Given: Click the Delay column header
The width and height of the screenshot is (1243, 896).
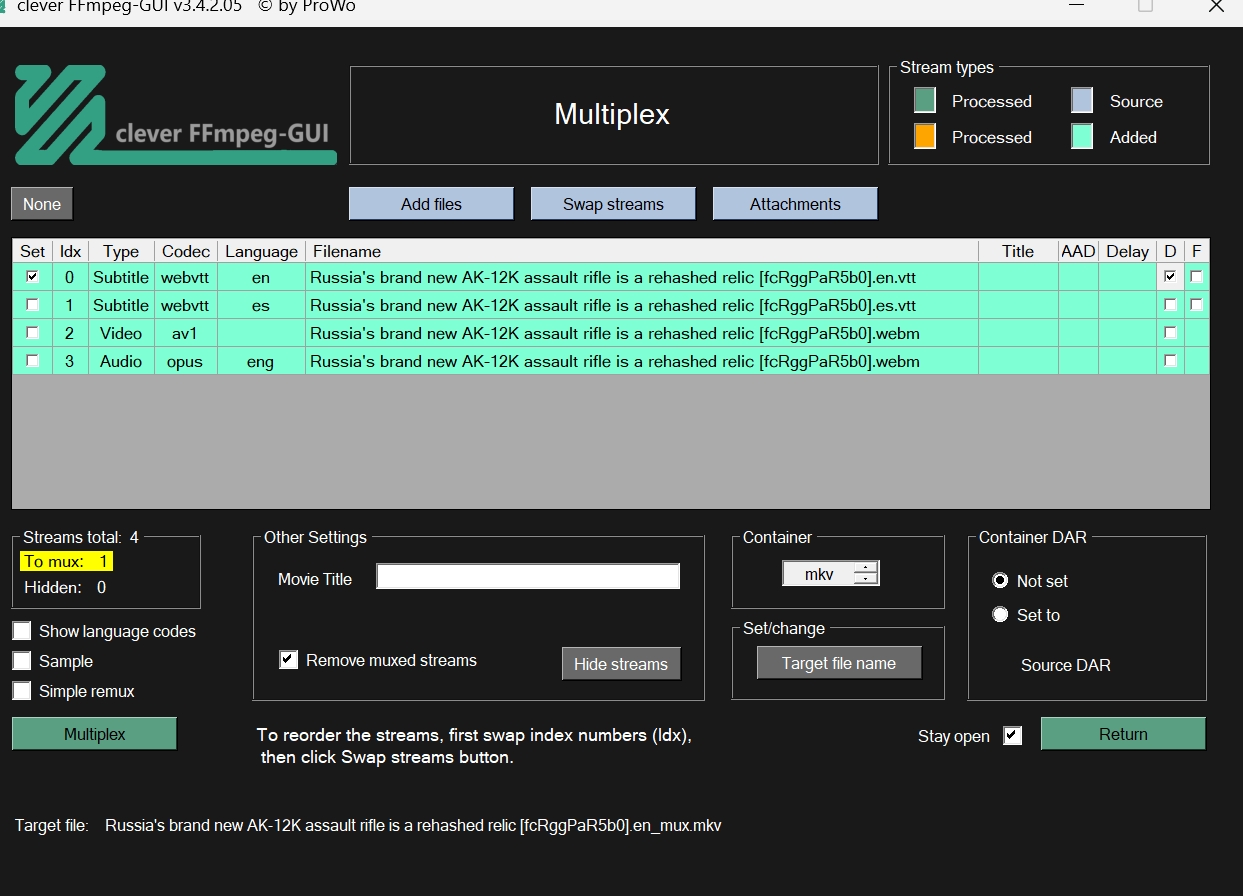Looking at the screenshot, I should click(x=1127, y=251).
